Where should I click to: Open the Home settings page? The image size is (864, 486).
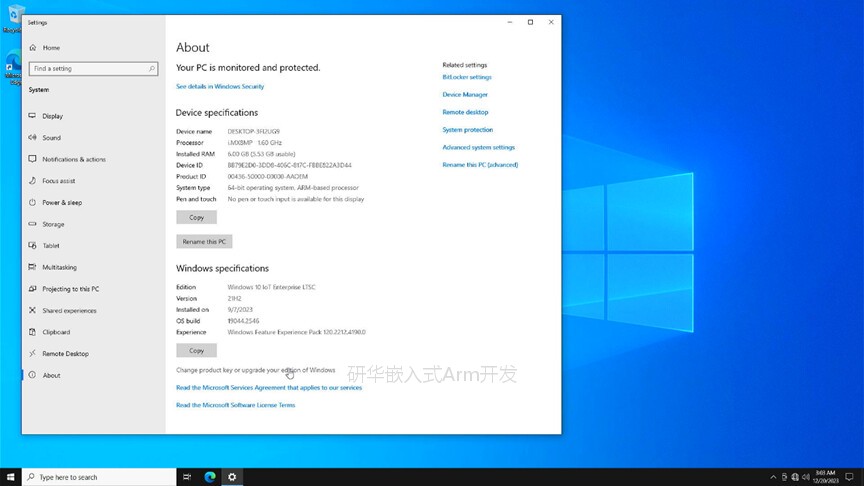click(x=51, y=48)
